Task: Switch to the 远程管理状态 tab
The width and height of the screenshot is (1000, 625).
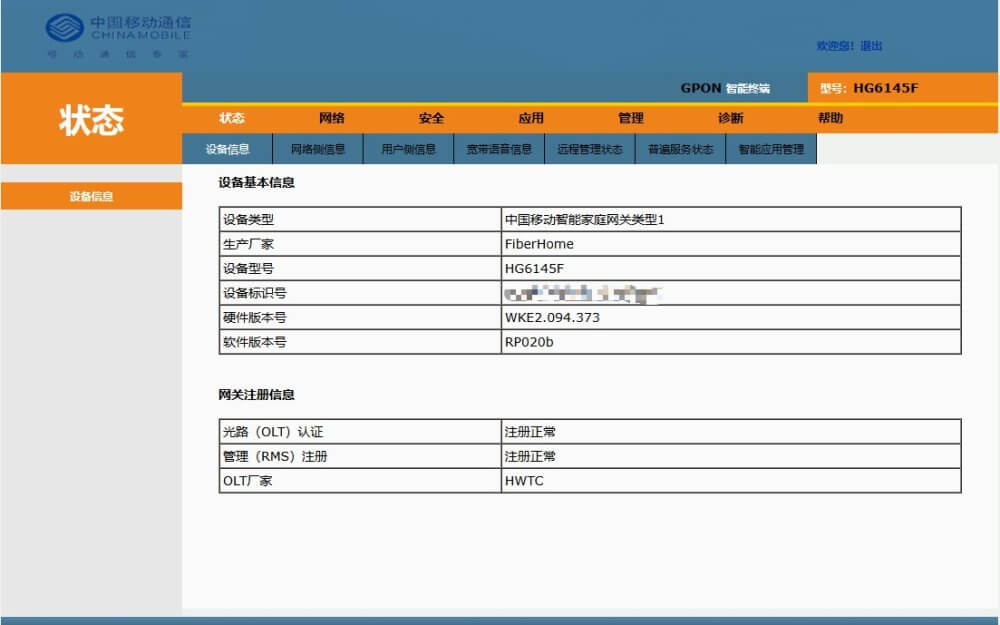Action: (589, 149)
